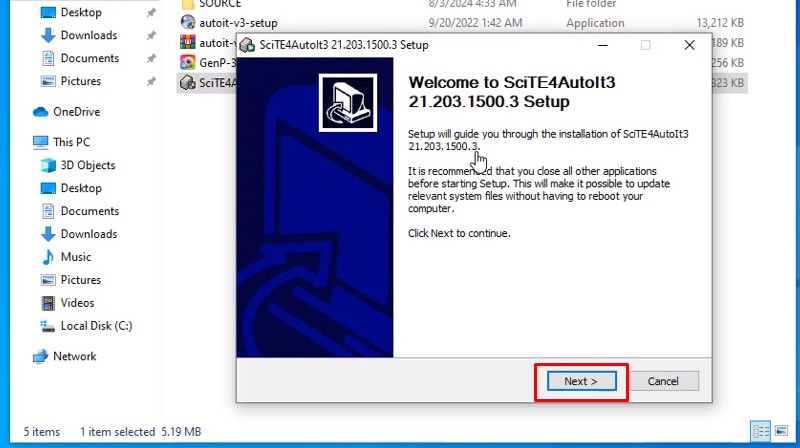Image resolution: width=800 pixels, height=448 pixels.
Task: Go to the Music folder
Action: (x=76, y=257)
